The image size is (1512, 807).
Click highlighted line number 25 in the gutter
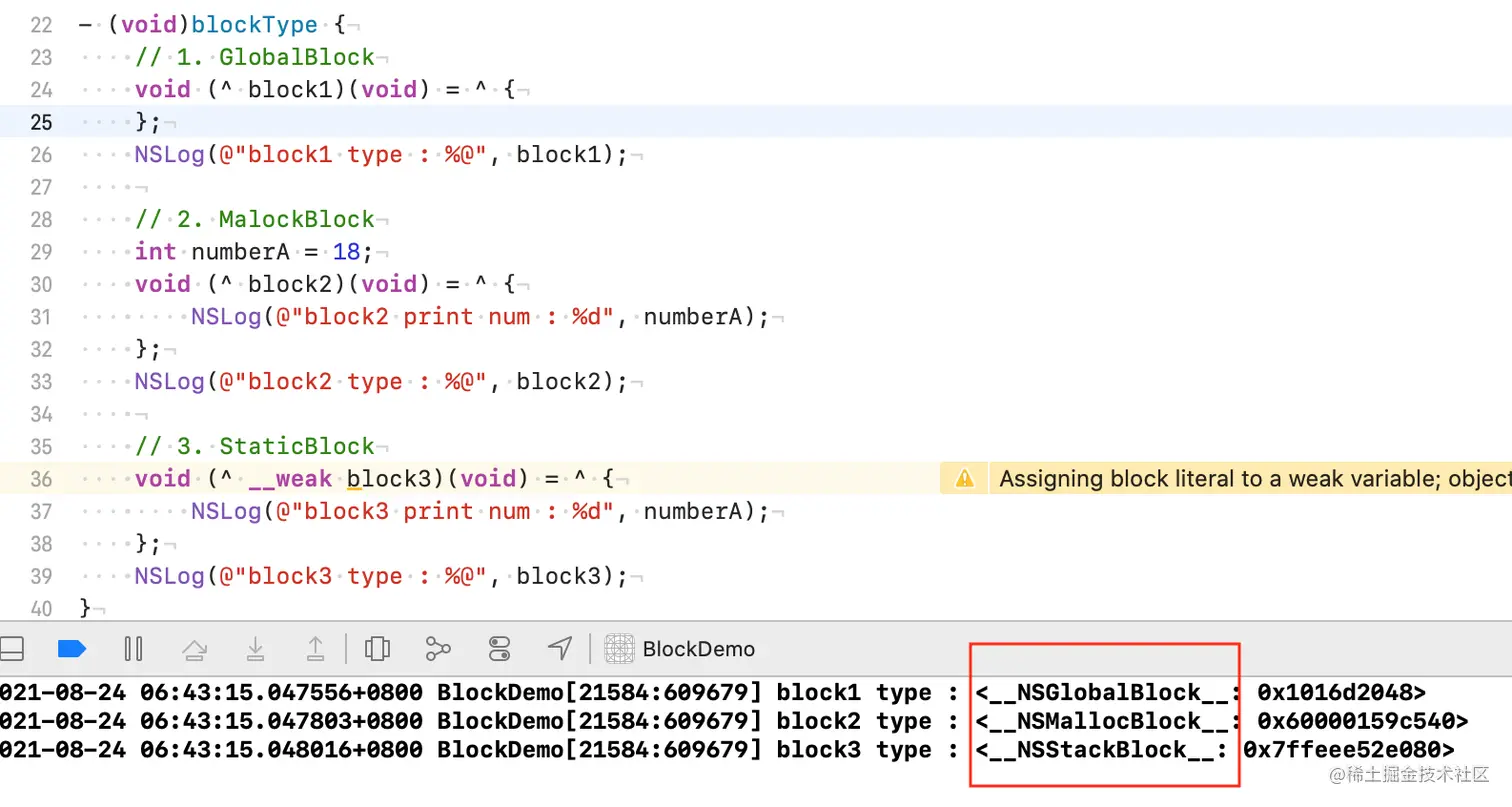(41, 122)
